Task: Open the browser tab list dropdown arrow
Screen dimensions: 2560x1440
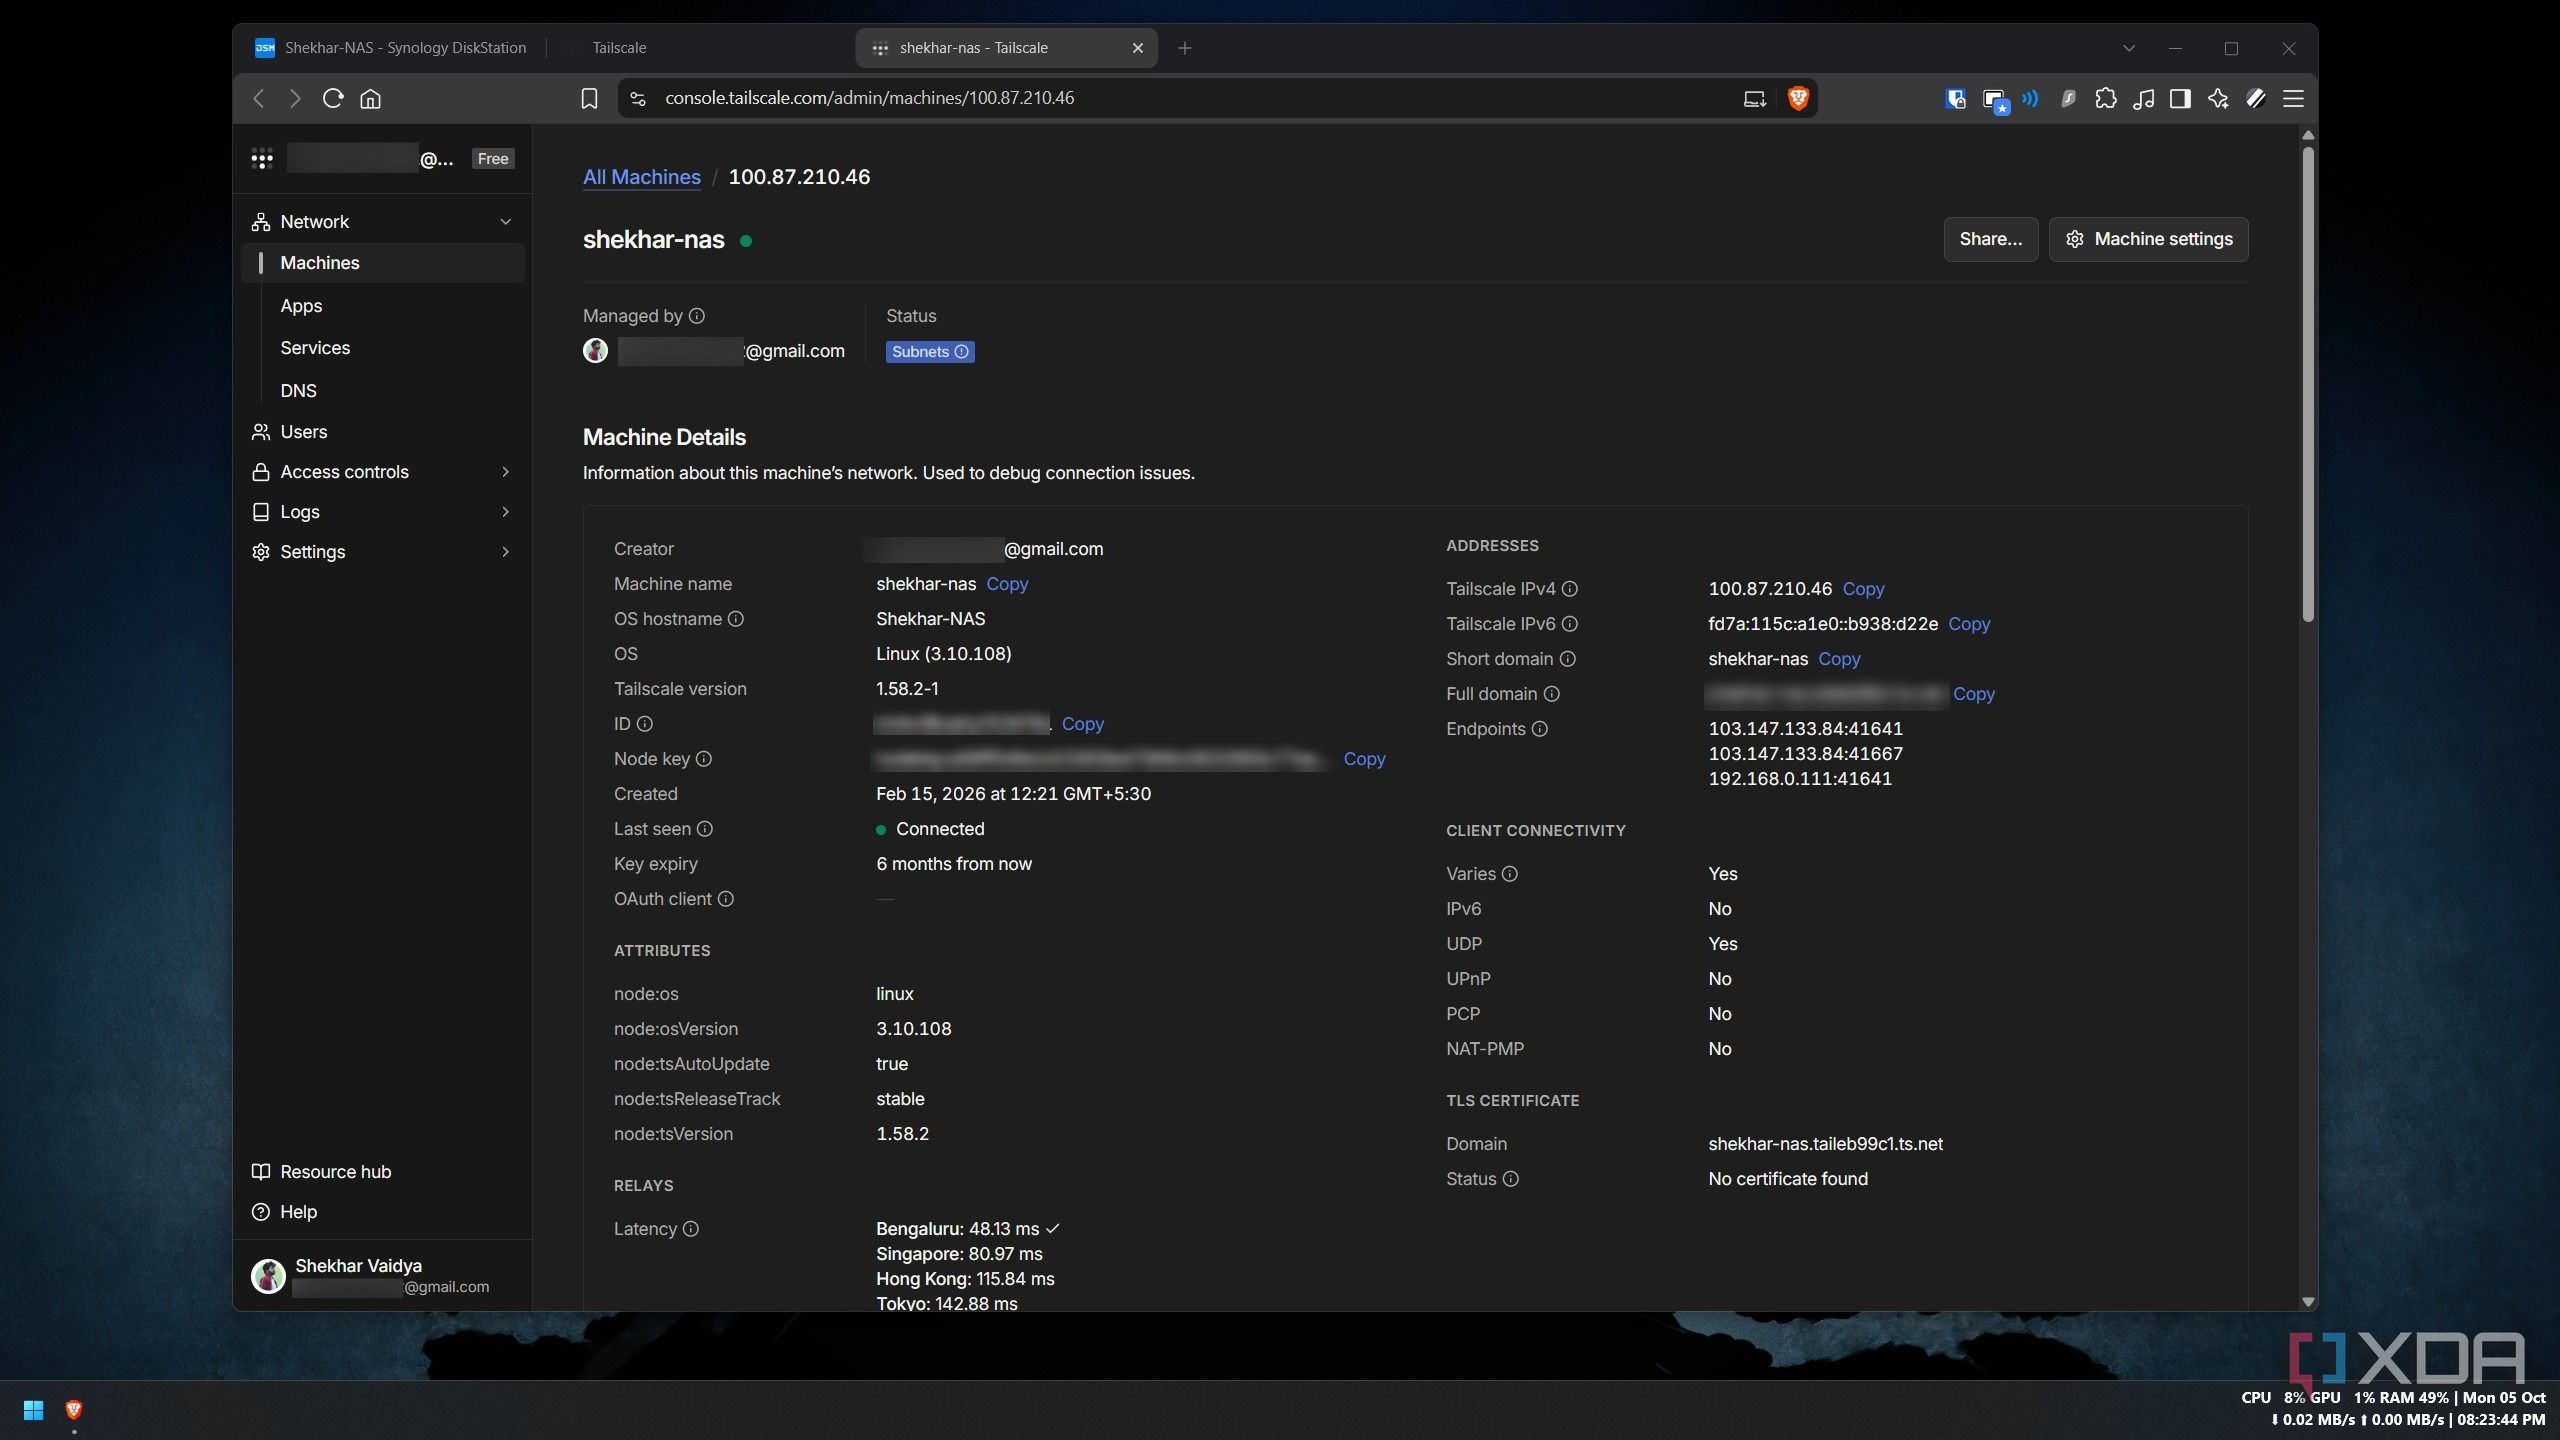Action: (2129, 48)
